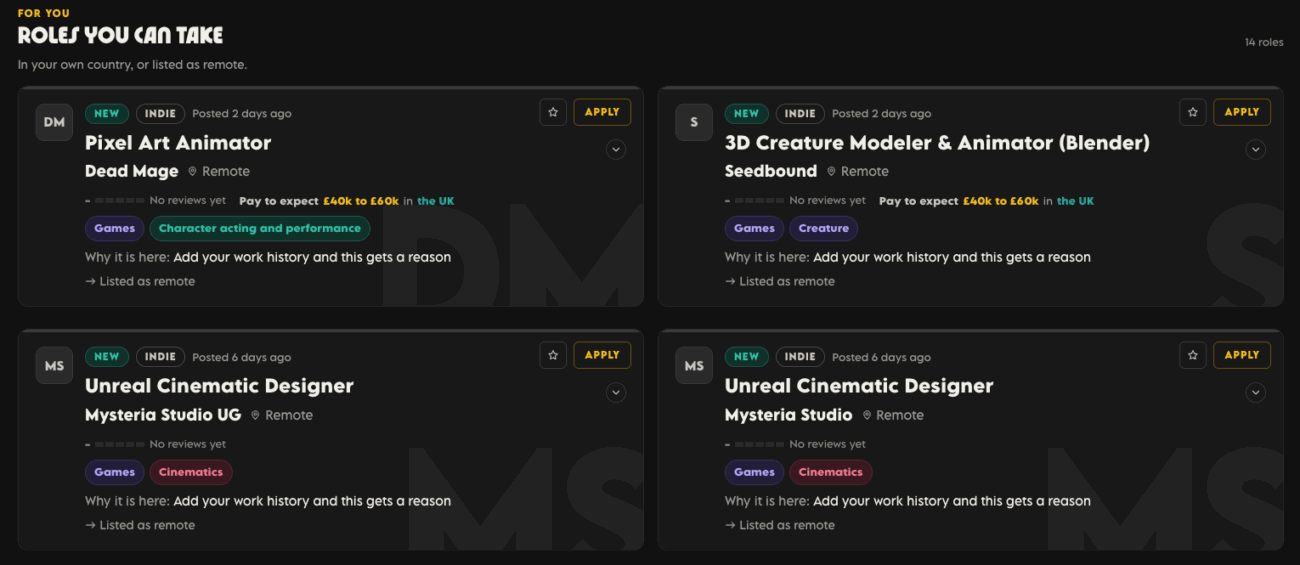The width and height of the screenshot is (1300, 565).
Task: Open the MS avatar for Mysteria Studio UG
Action: 54,366
